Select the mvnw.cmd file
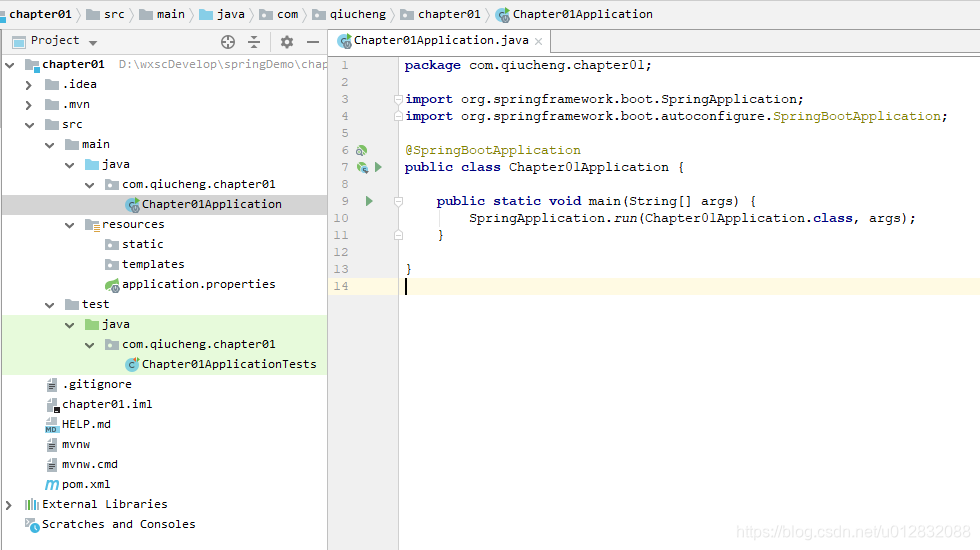The image size is (980, 550). [x=89, y=464]
